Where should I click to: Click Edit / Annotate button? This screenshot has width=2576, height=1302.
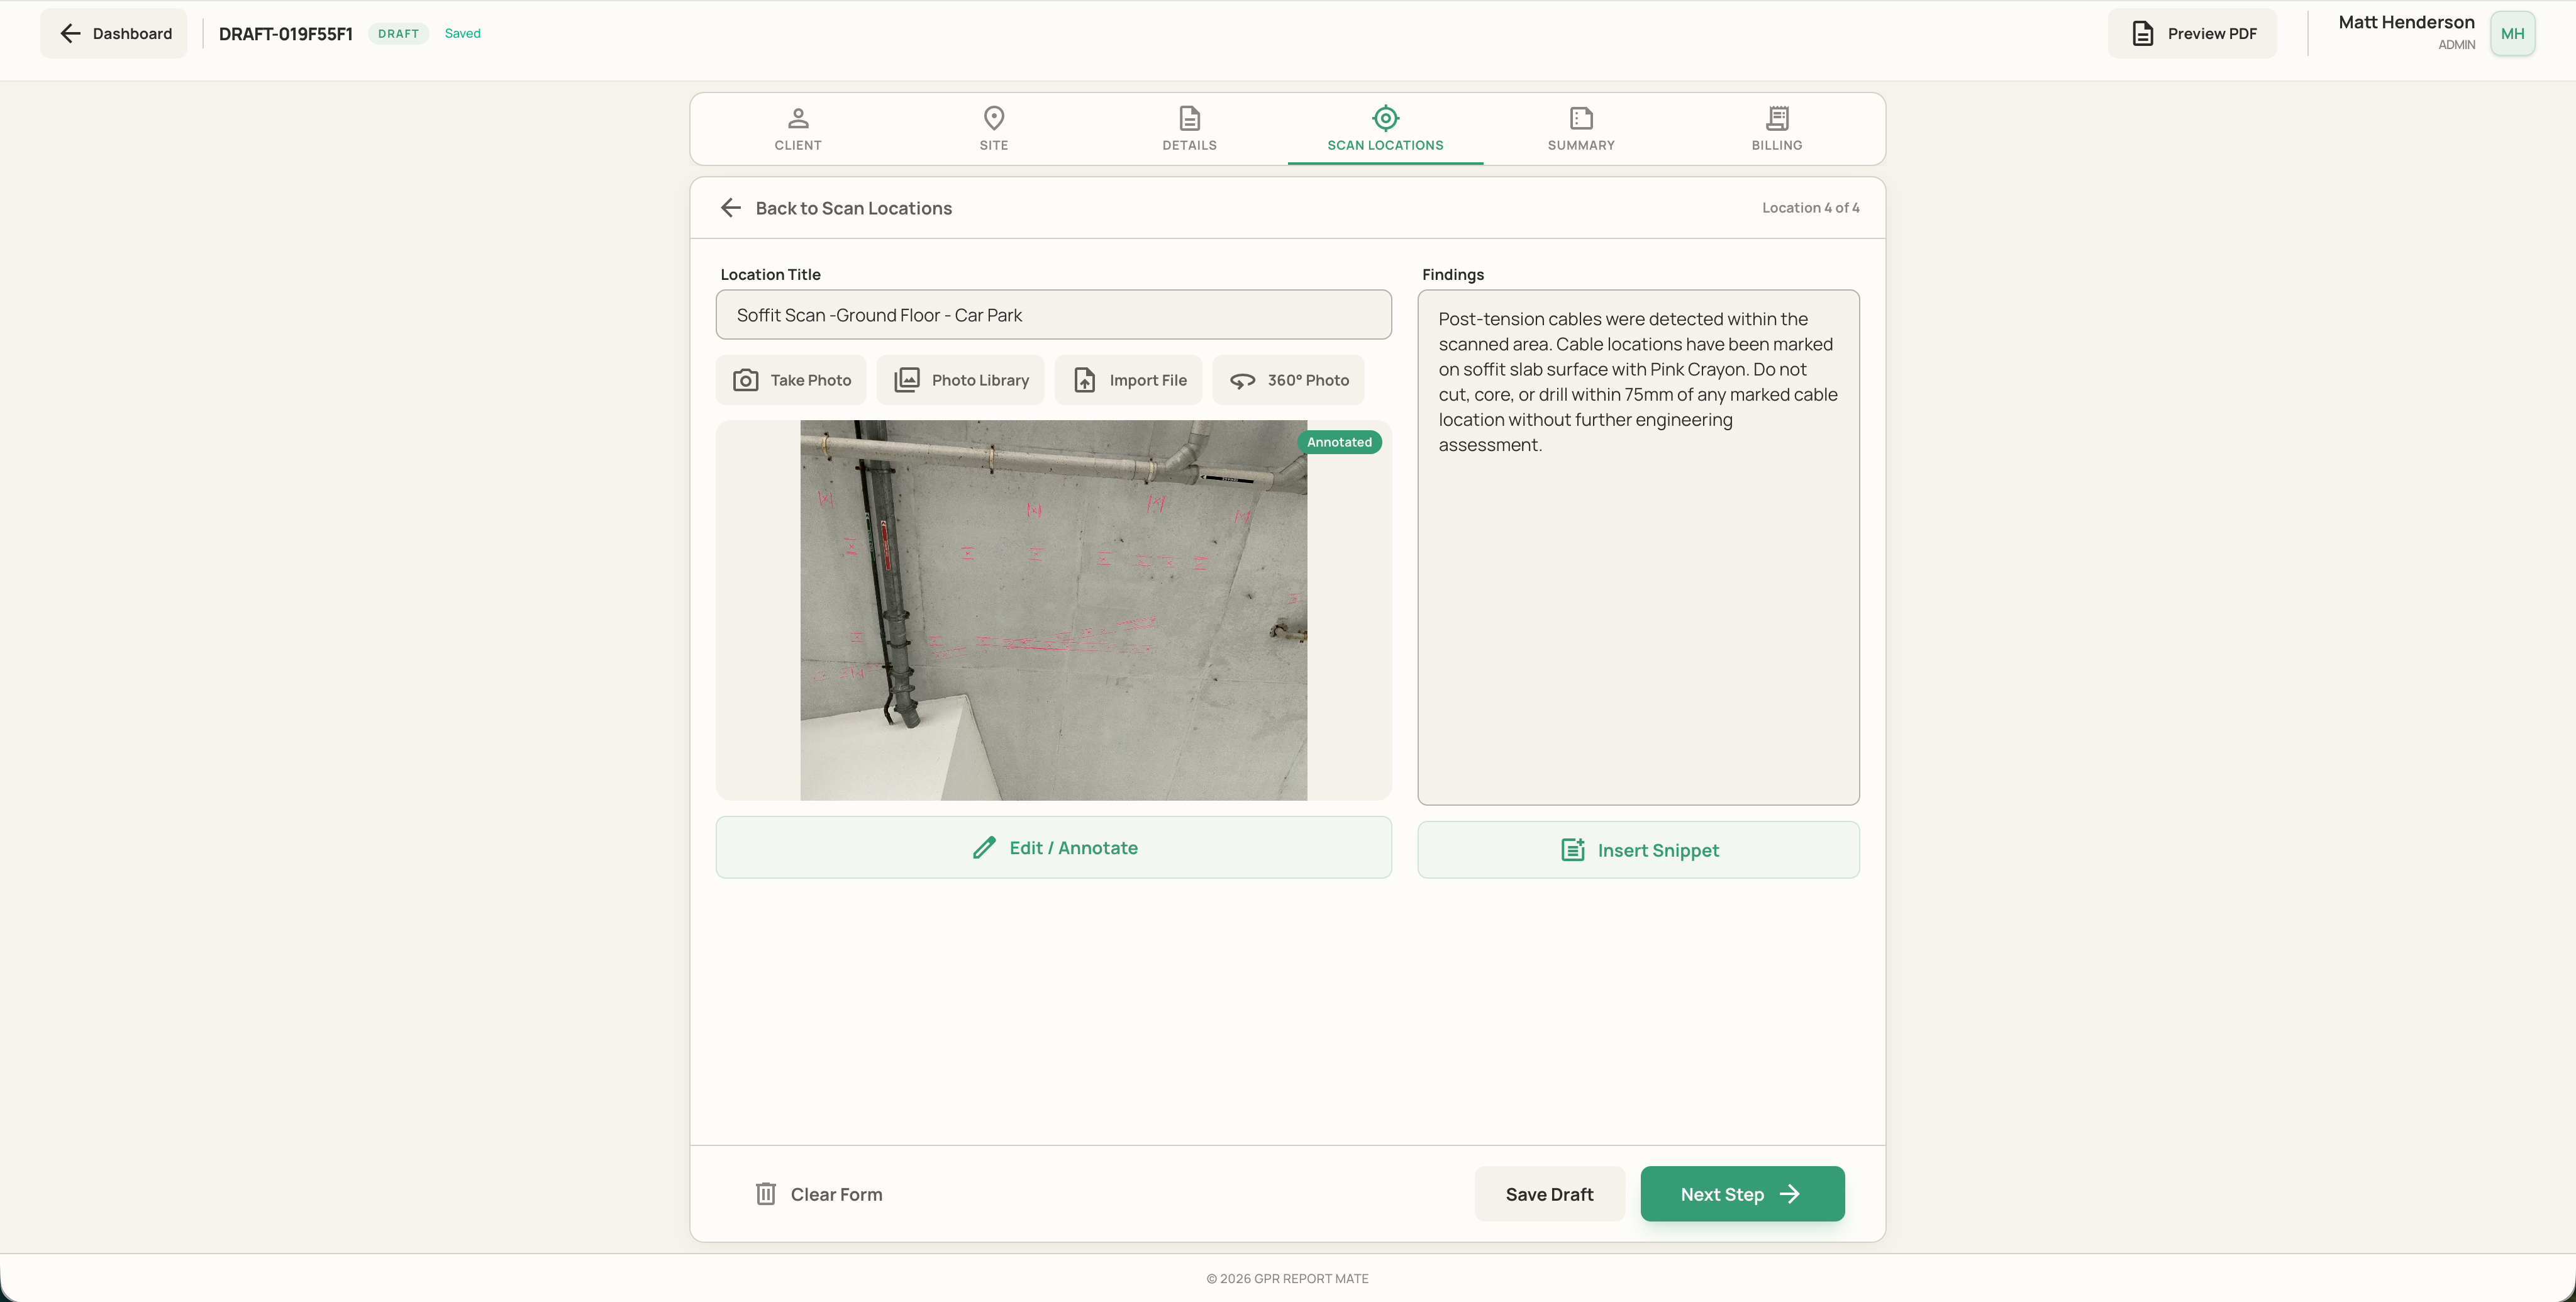click(x=1053, y=848)
